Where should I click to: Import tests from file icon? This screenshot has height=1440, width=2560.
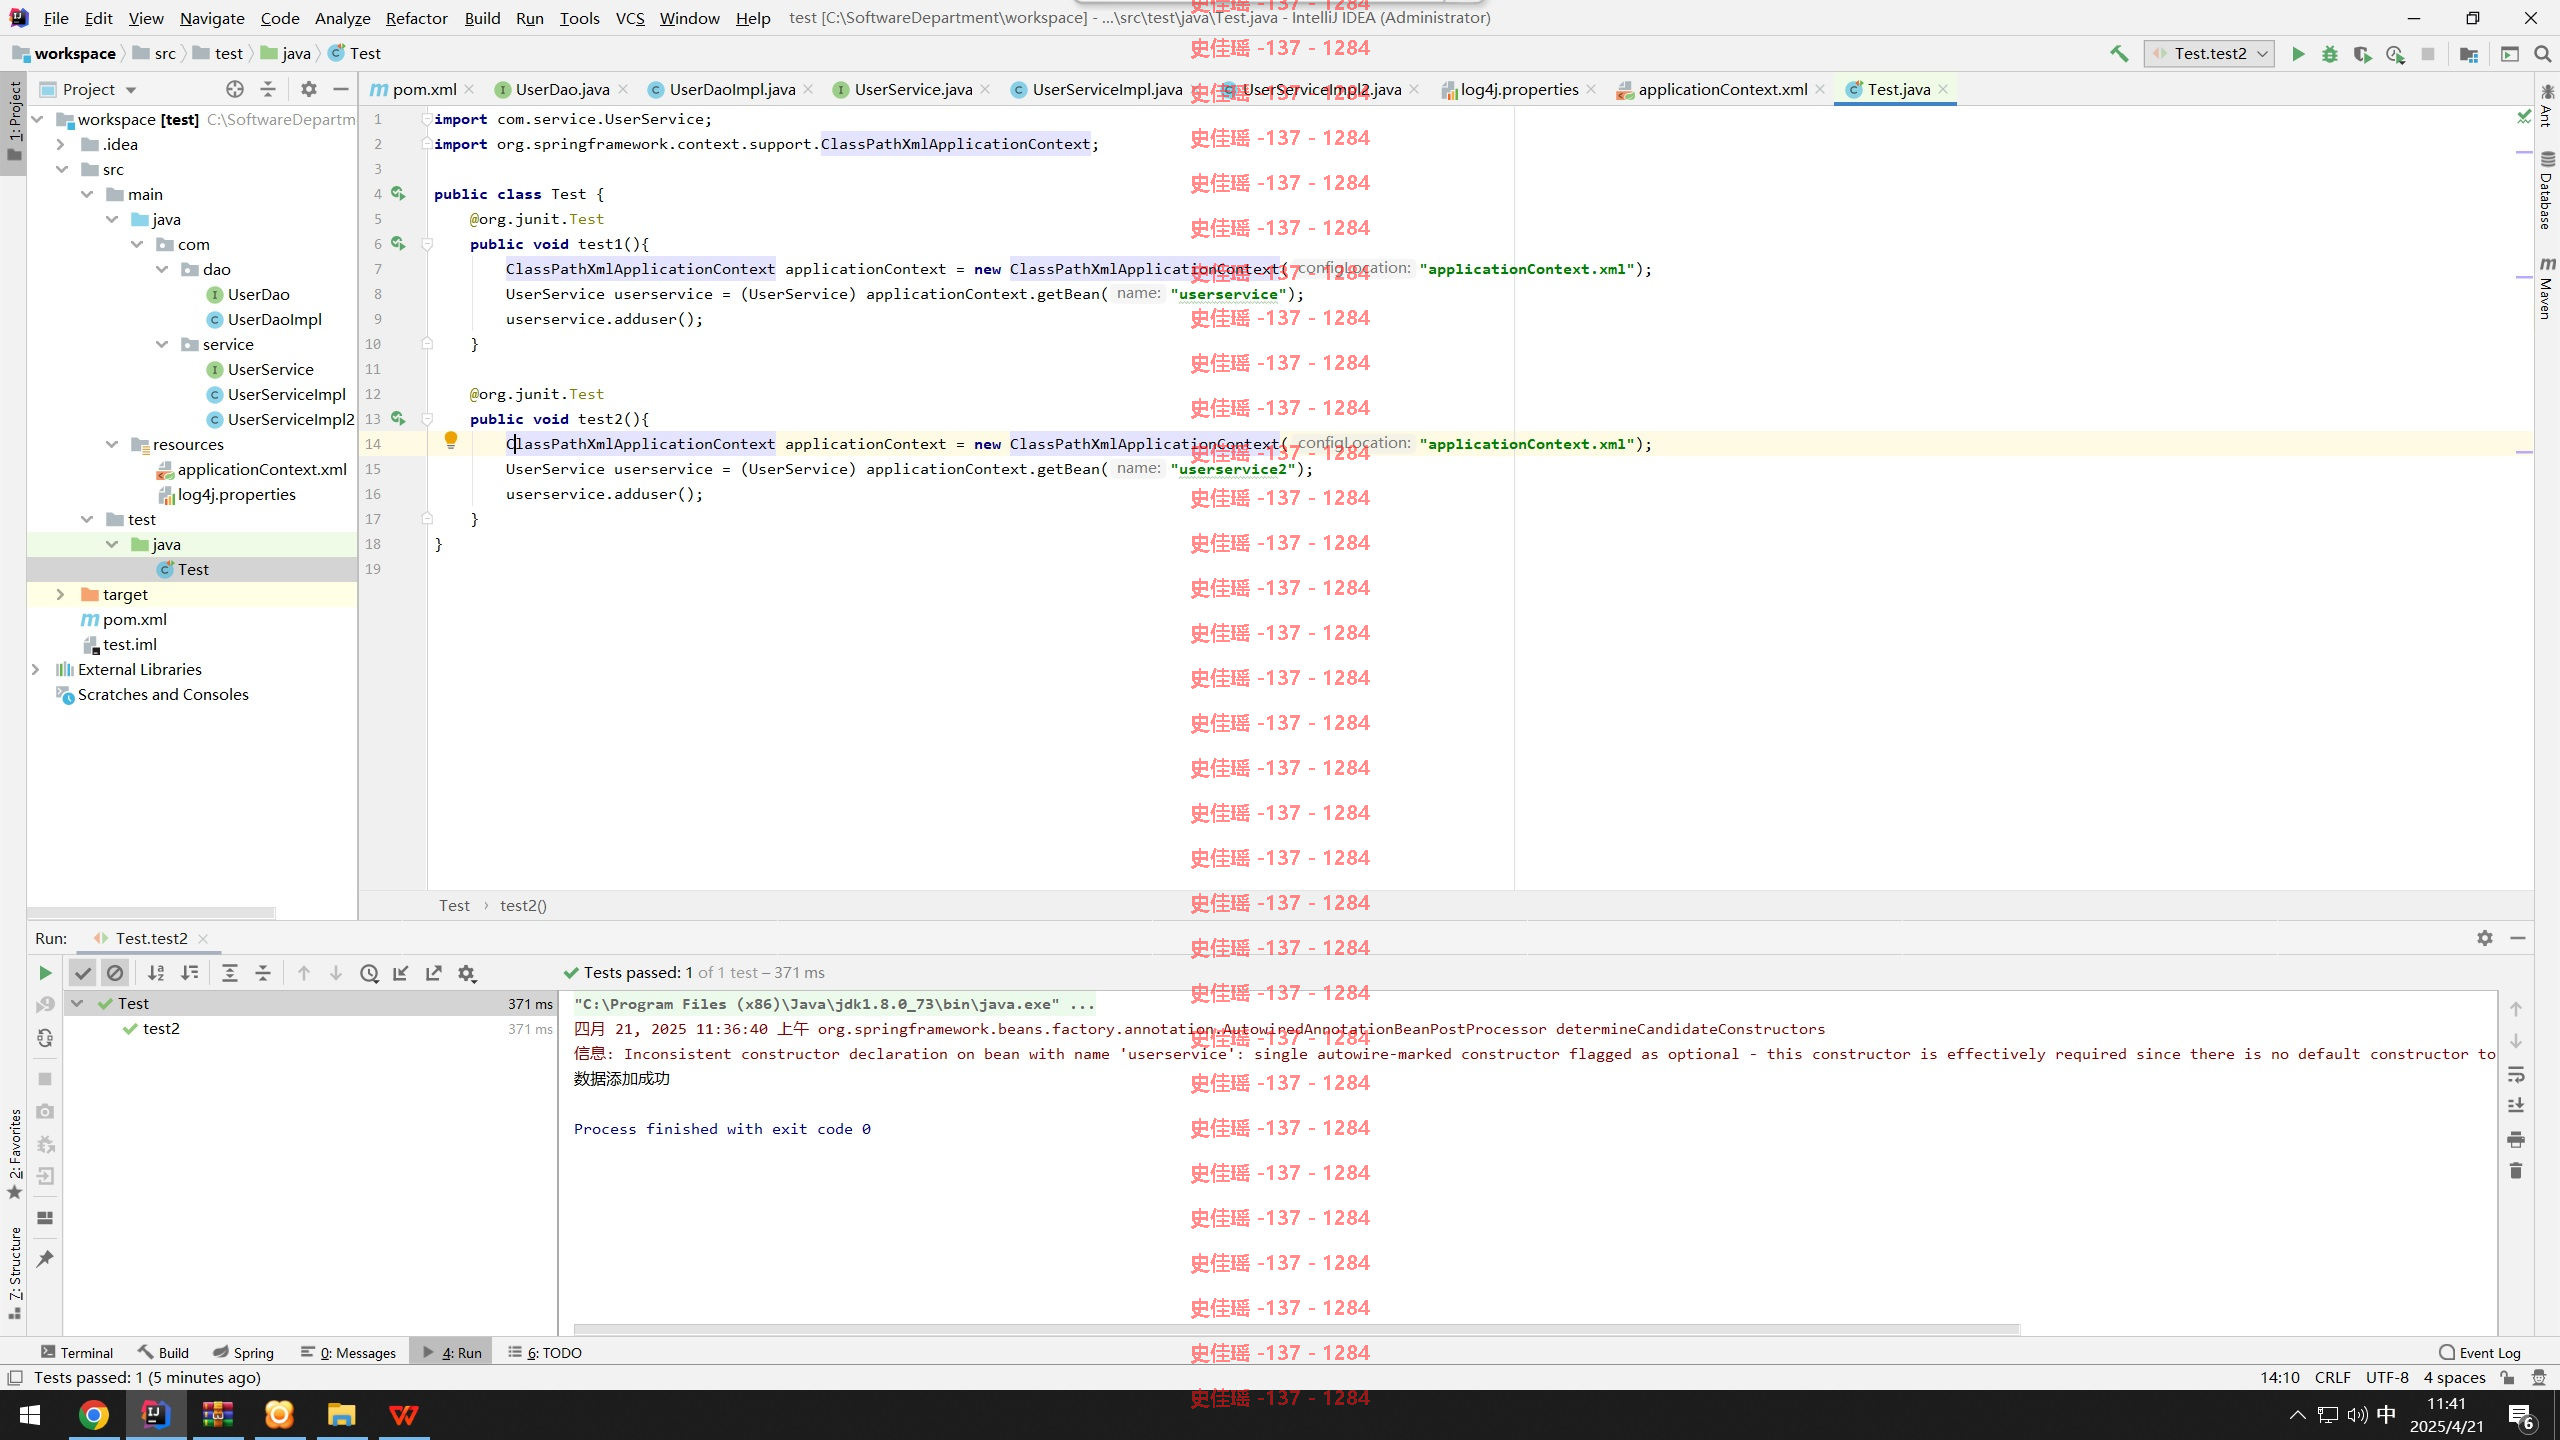[401, 973]
